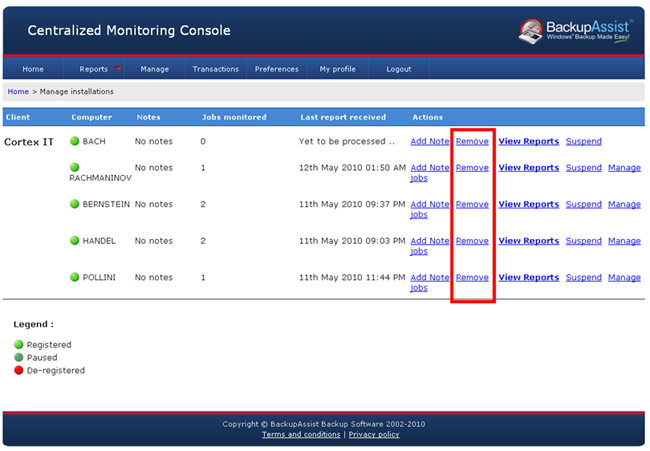Open the Preferences menu item
Screen dimensions: 650x451
tap(276, 69)
